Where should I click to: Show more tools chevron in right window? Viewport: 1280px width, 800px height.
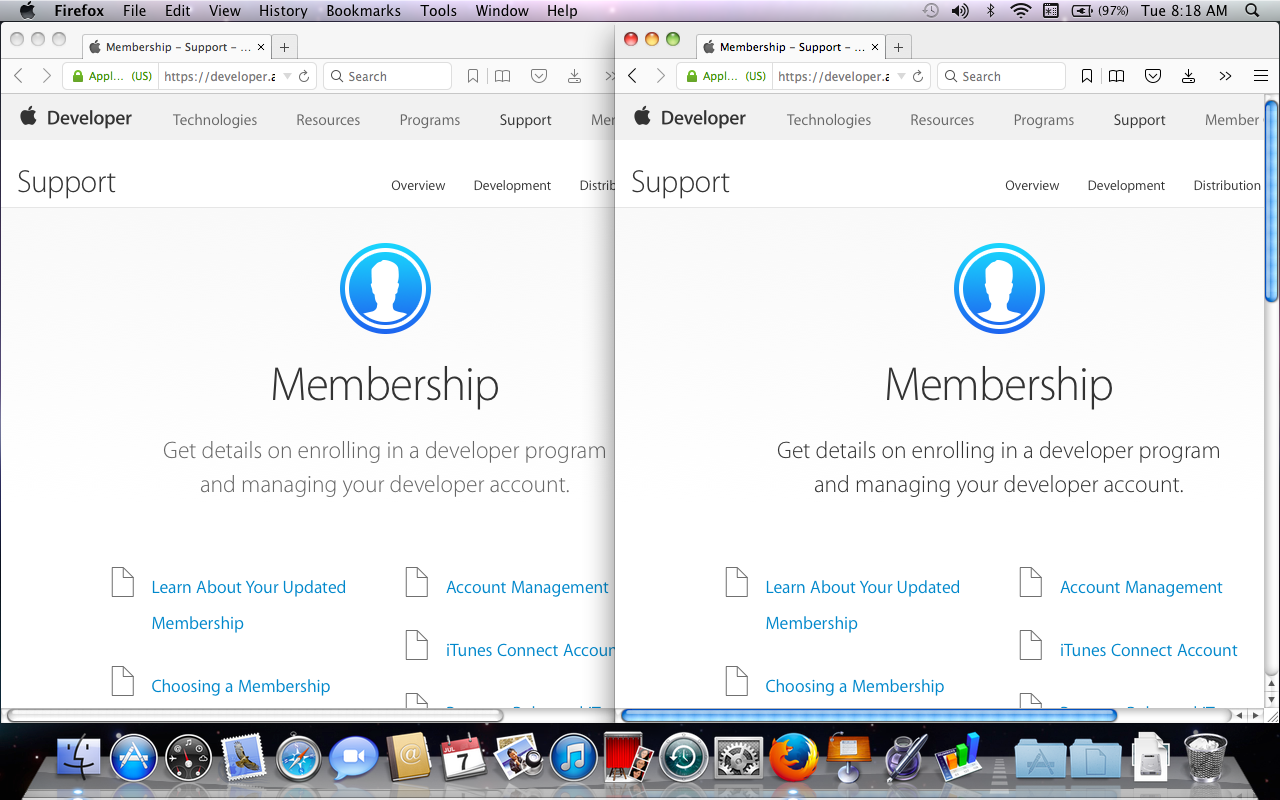[1225, 76]
